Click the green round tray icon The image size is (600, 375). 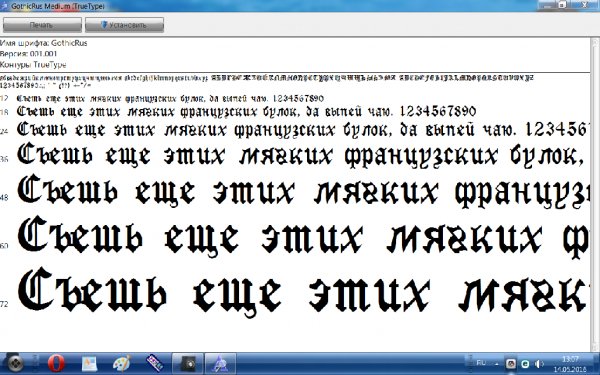tap(526, 364)
